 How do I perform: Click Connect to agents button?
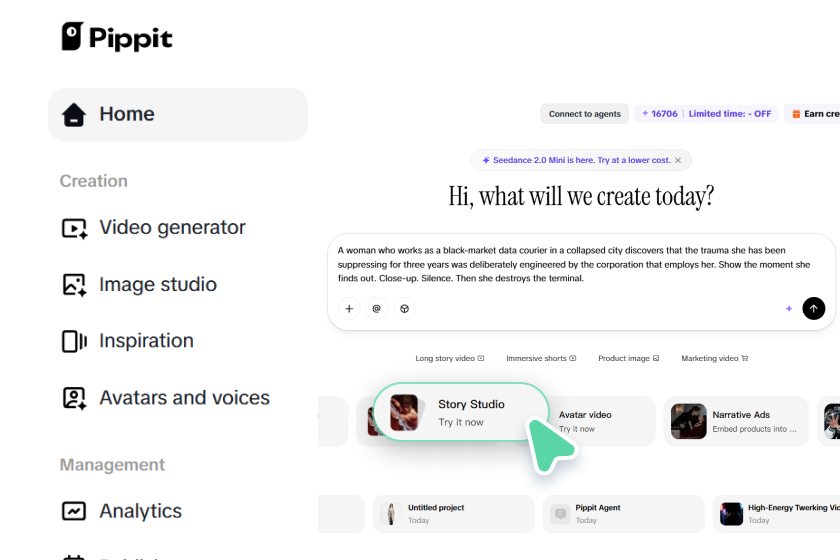click(x=584, y=114)
